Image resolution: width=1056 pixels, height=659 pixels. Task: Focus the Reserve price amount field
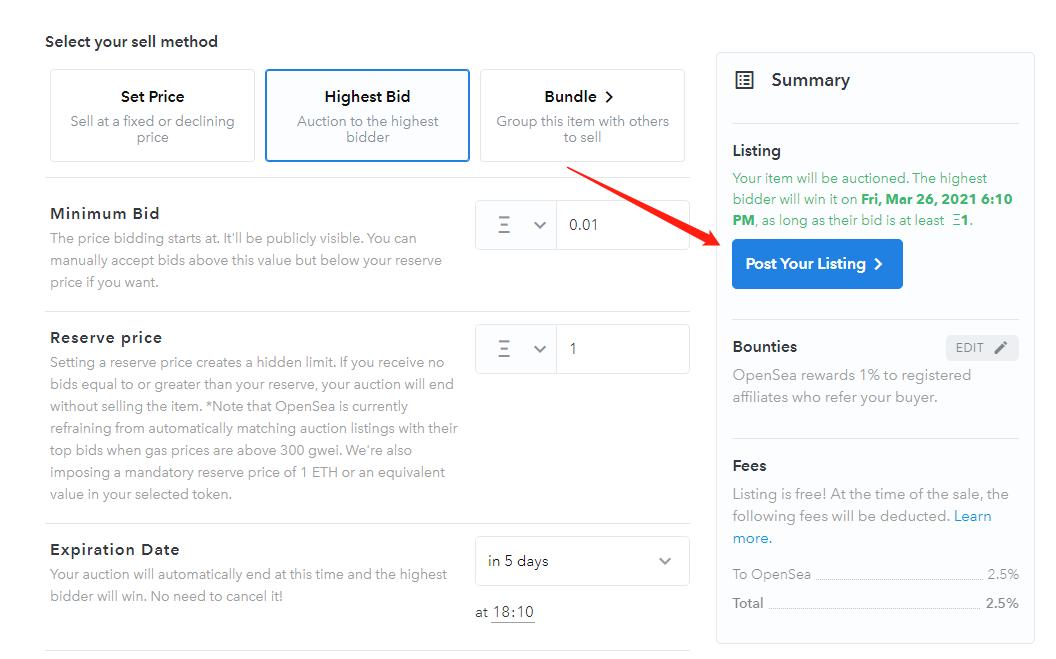coord(622,349)
